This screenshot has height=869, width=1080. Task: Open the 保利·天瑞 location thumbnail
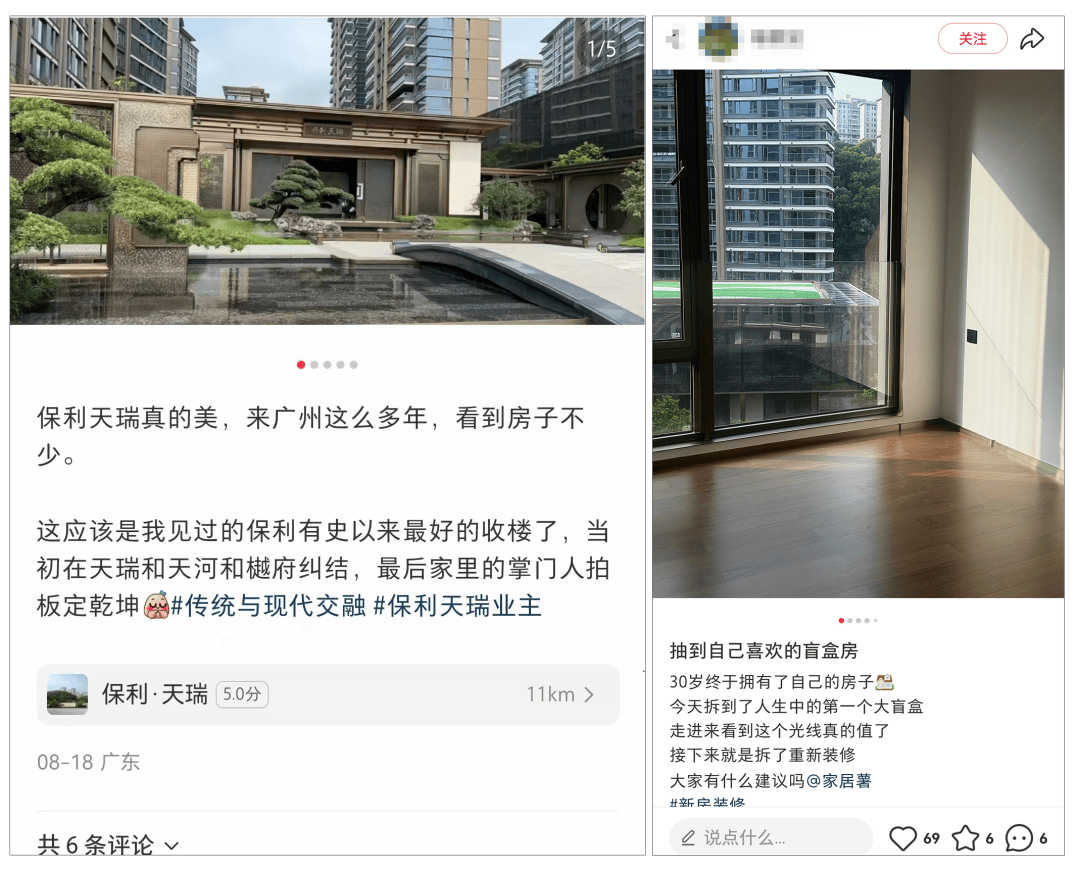click(67, 694)
